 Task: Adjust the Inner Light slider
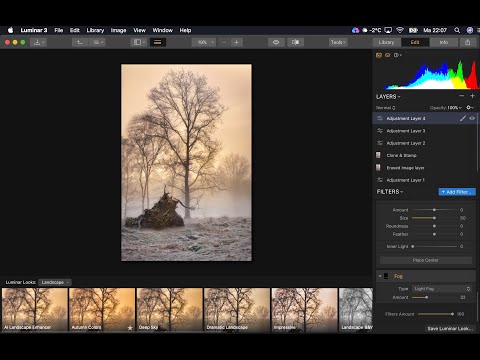click(434, 247)
